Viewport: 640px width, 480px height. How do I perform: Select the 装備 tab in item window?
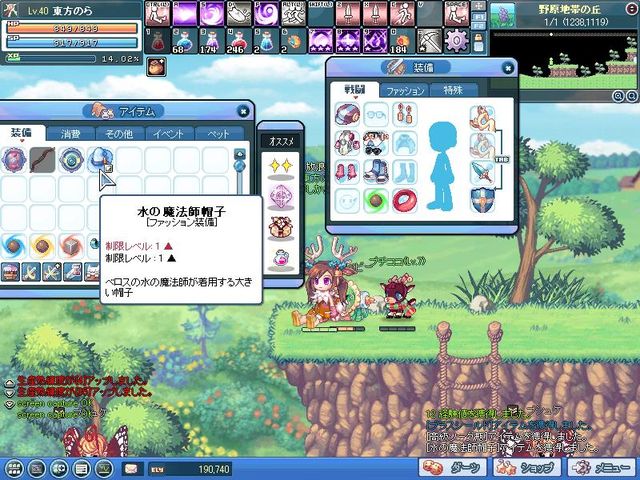tap(22, 133)
